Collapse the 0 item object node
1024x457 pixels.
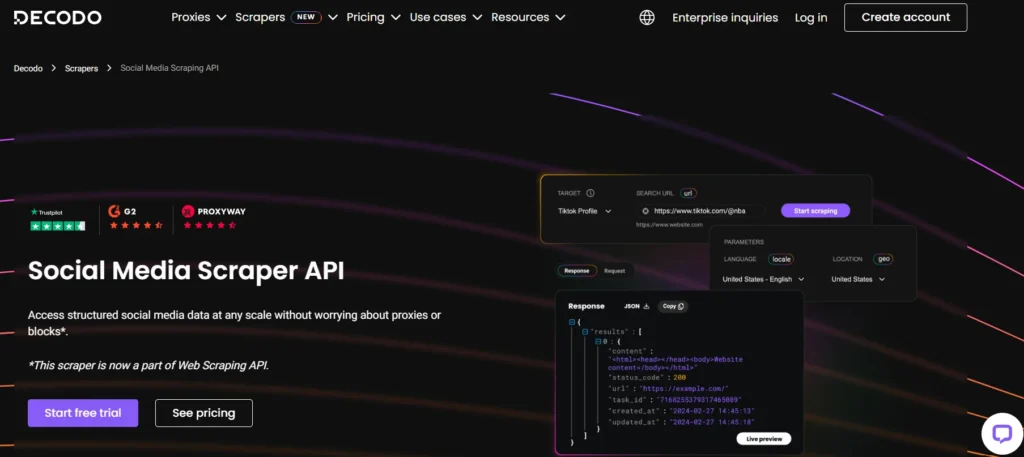click(x=598, y=341)
